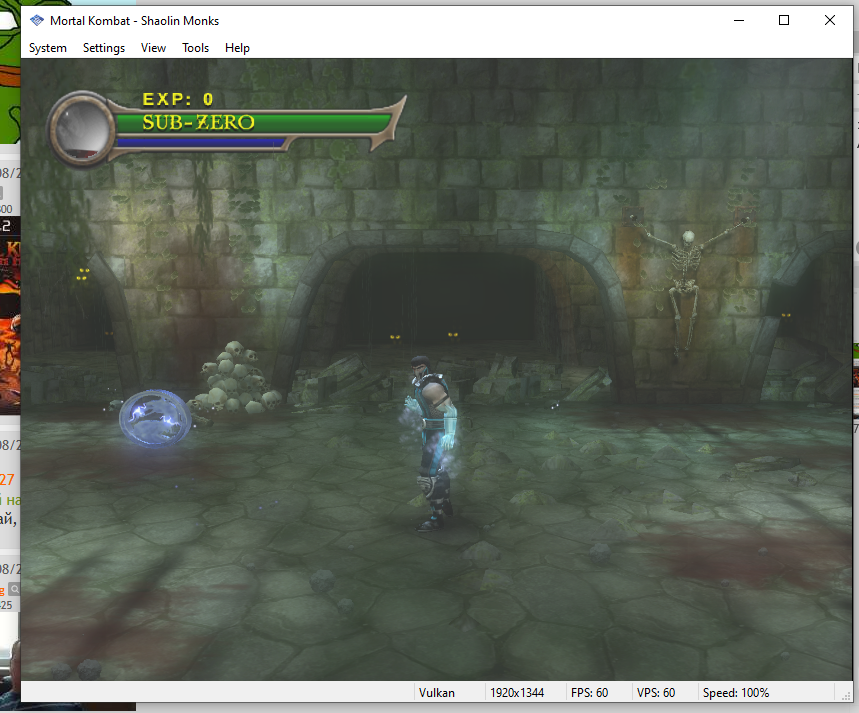Click the 1920x1344 resolution status entry
The image size is (859, 713).
click(x=517, y=693)
